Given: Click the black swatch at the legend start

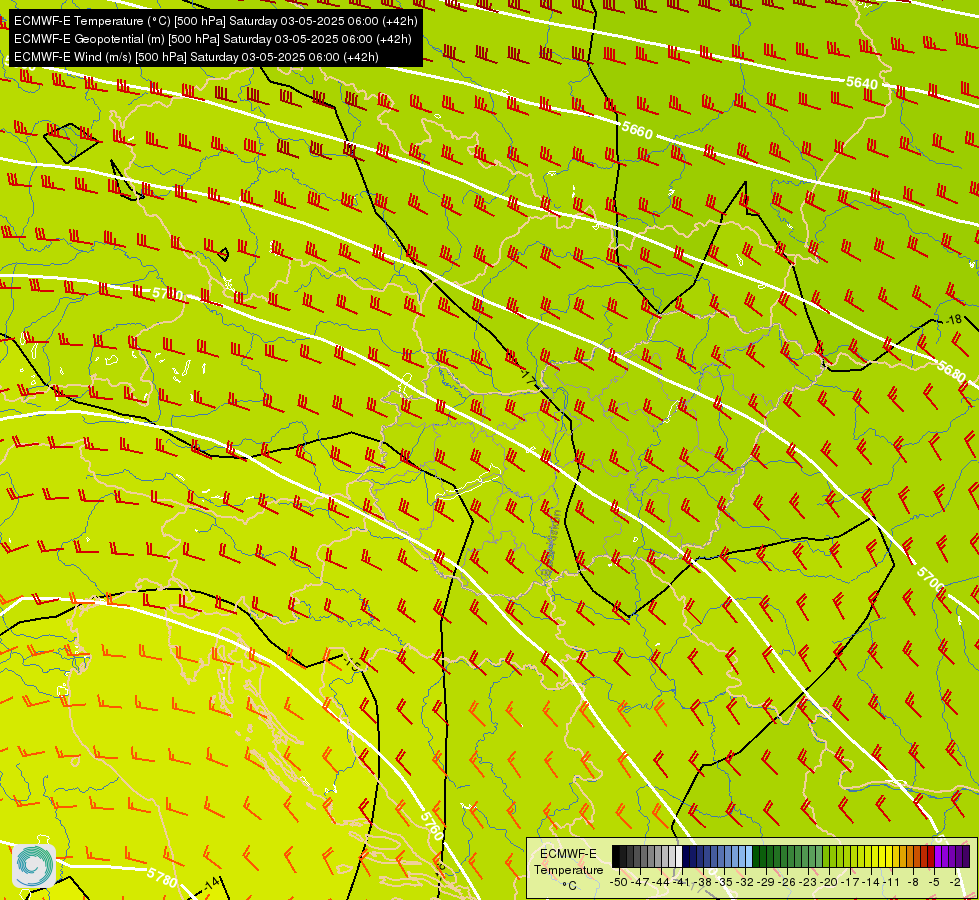Looking at the screenshot, I should pos(616,856).
